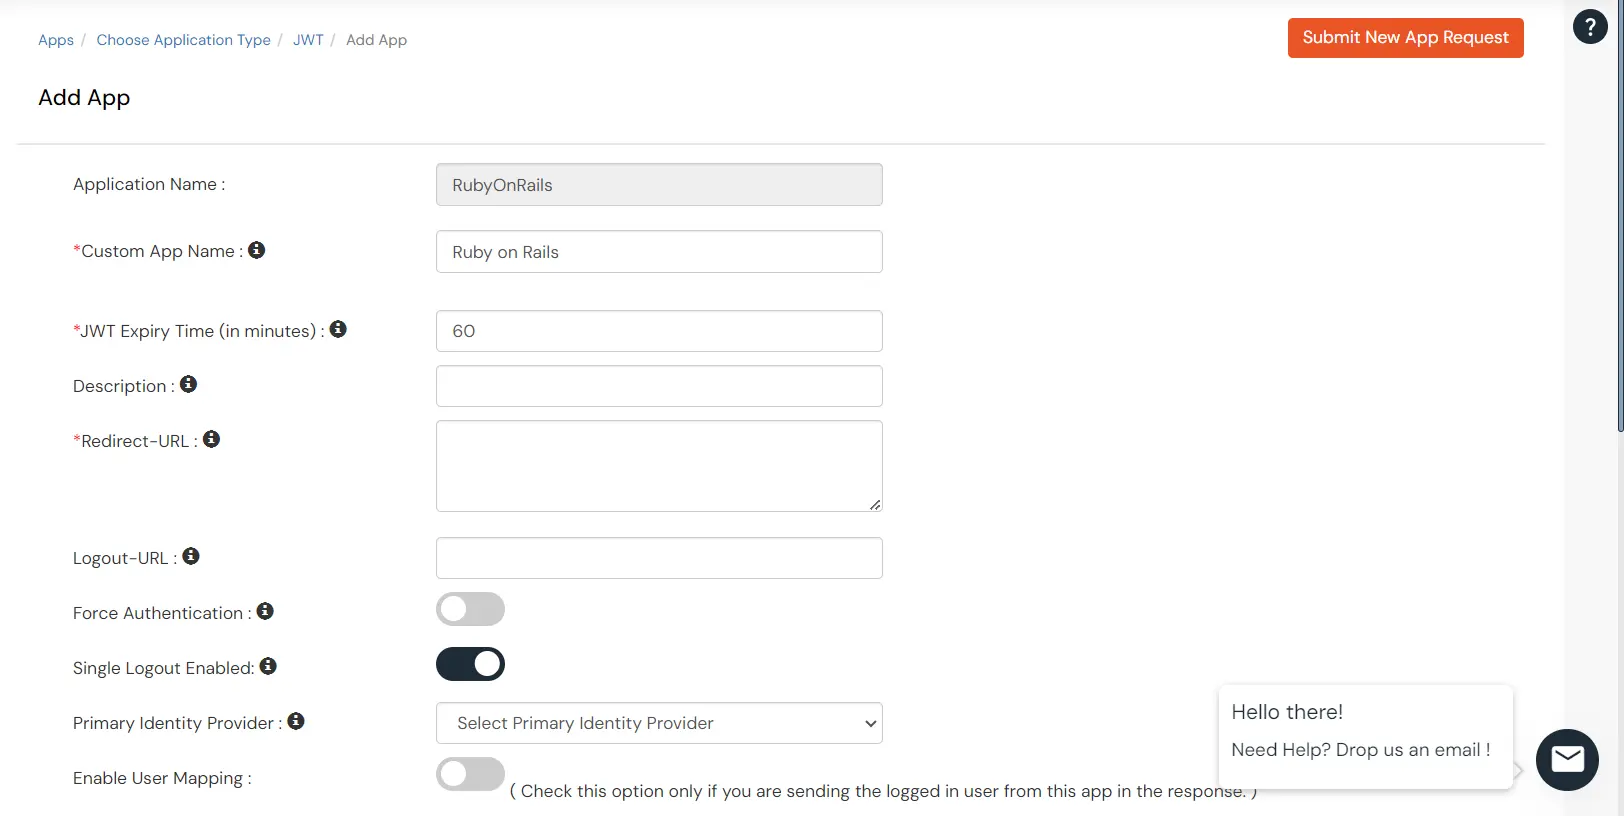
Task: Click info icon beside Redirect-URL label
Action: 211,439
